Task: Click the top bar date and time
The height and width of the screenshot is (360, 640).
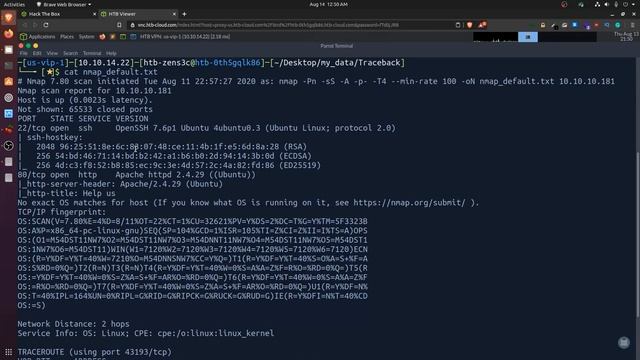Action: pyautogui.click(x=329, y=4)
